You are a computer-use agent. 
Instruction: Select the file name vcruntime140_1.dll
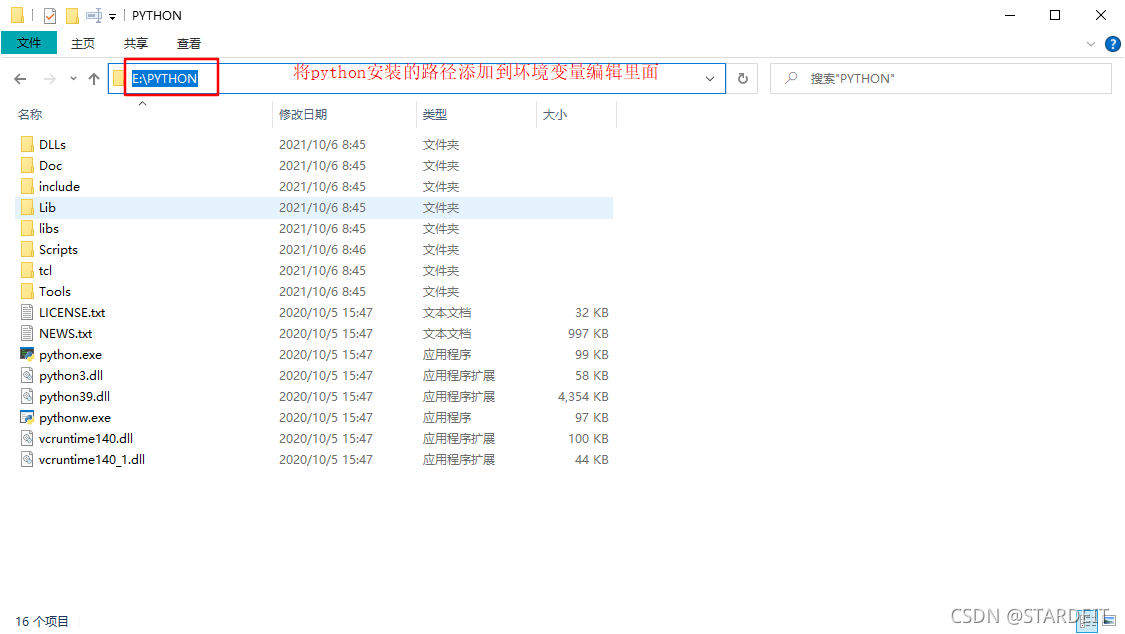(92, 460)
